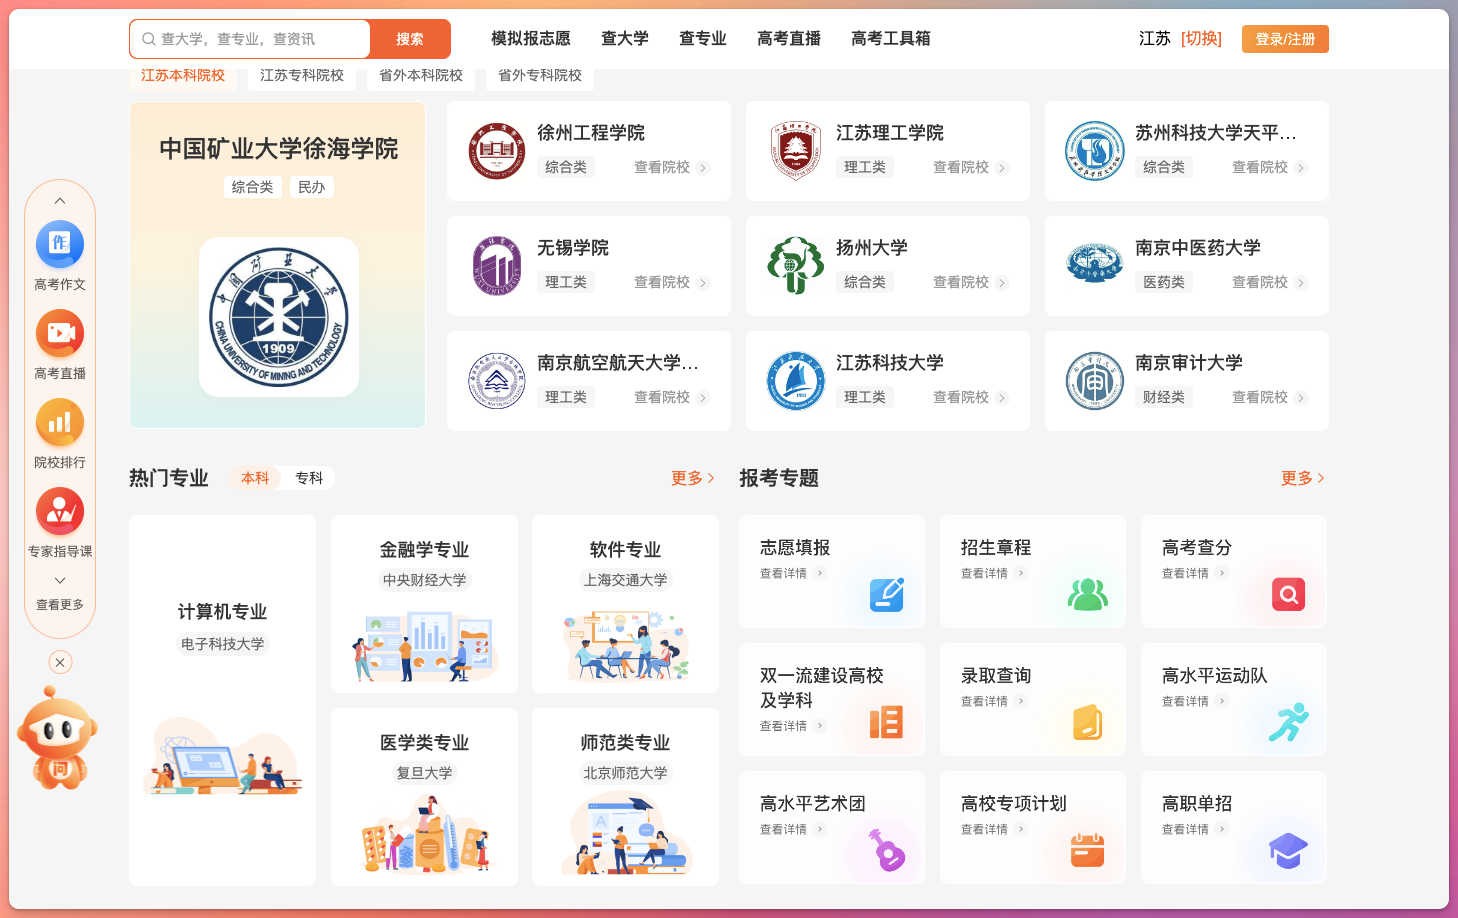Screen dimensions: 1458x918
Task: Open the 院校排行 bar chart icon
Action: [60, 423]
